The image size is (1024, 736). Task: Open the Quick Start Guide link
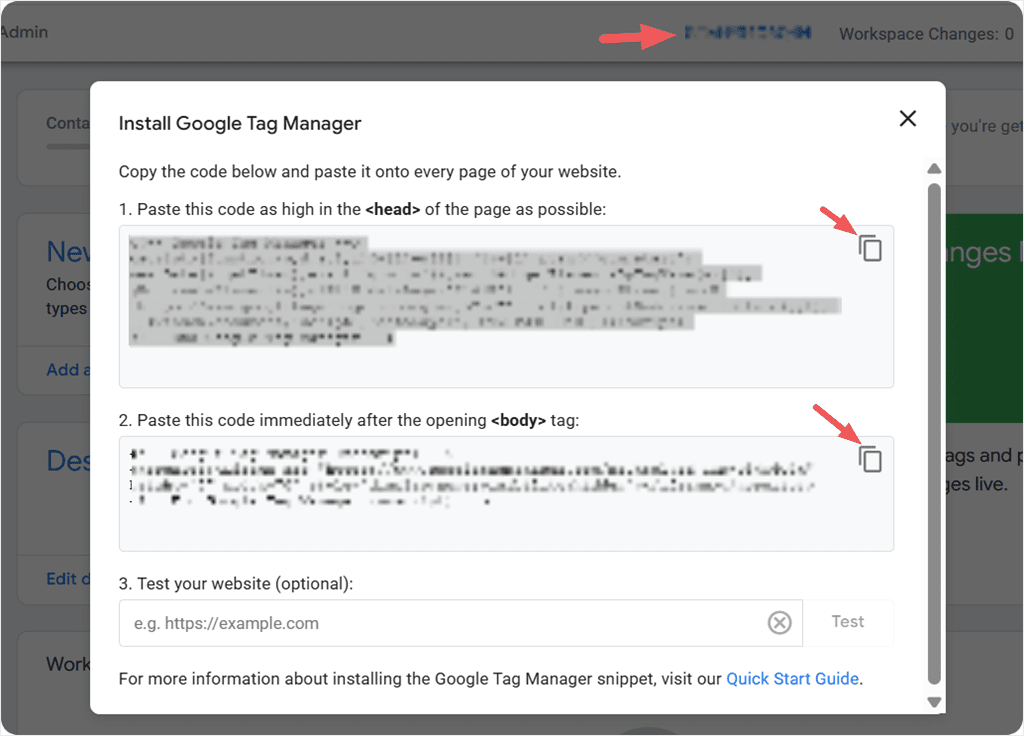click(792, 679)
